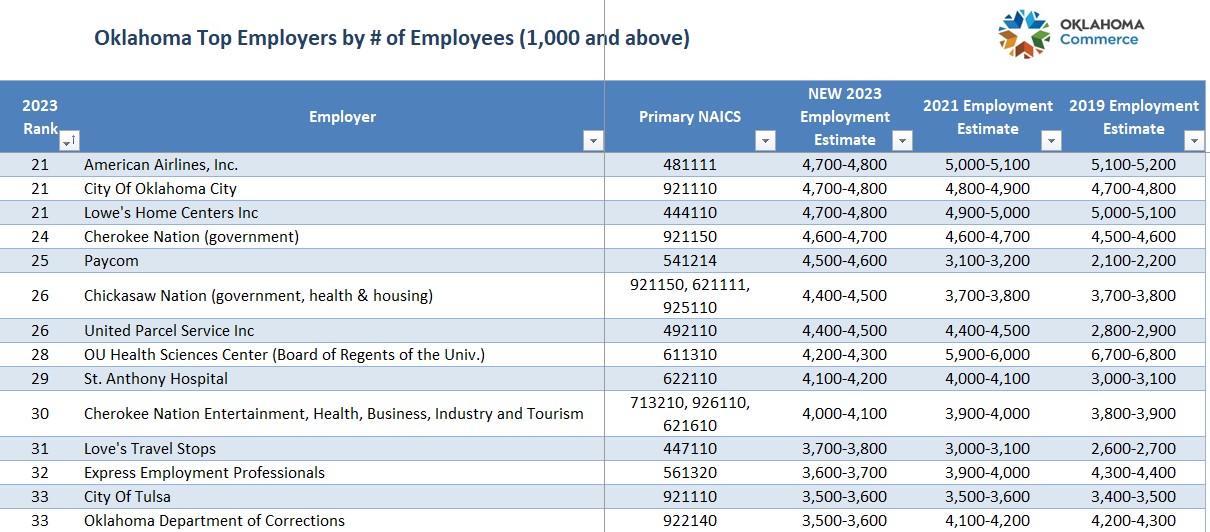Click the Primary NAICS header label
This screenshot has height=532, width=1210.
(690, 117)
